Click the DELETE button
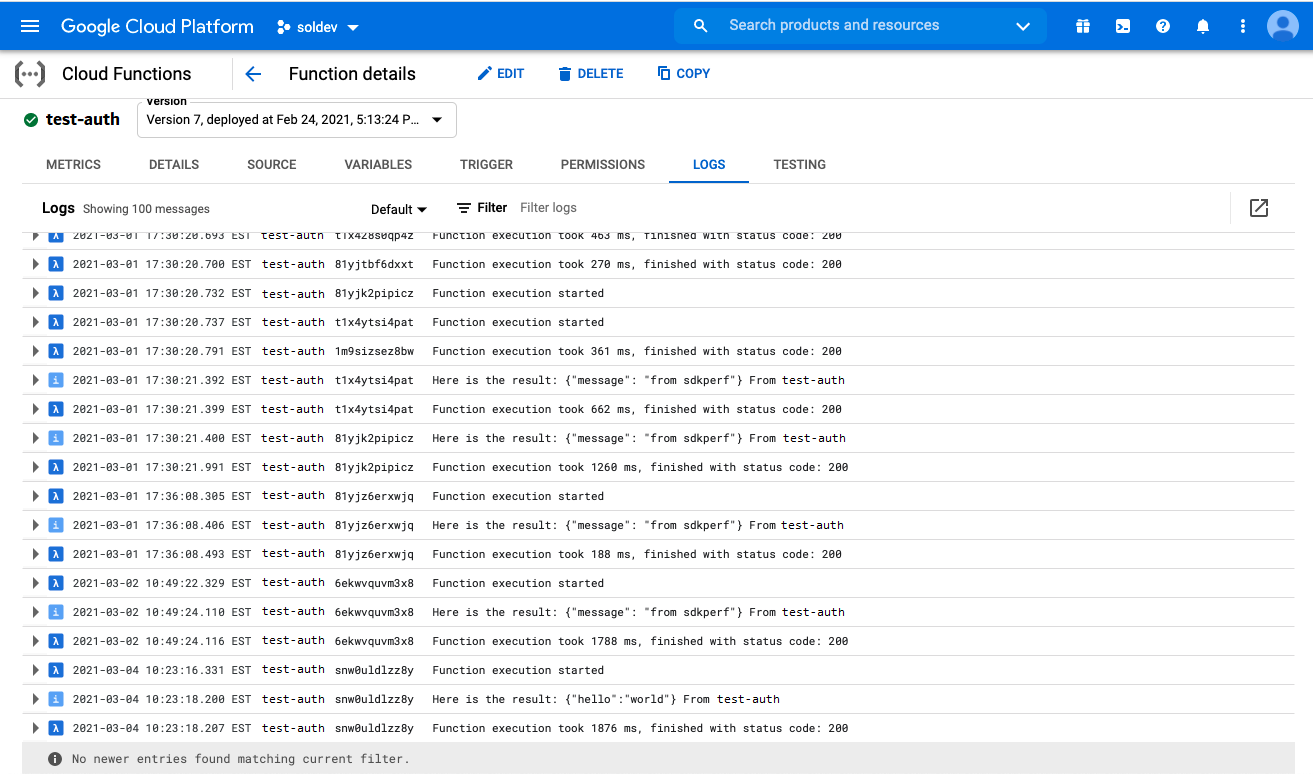 click(x=590, y=74)
